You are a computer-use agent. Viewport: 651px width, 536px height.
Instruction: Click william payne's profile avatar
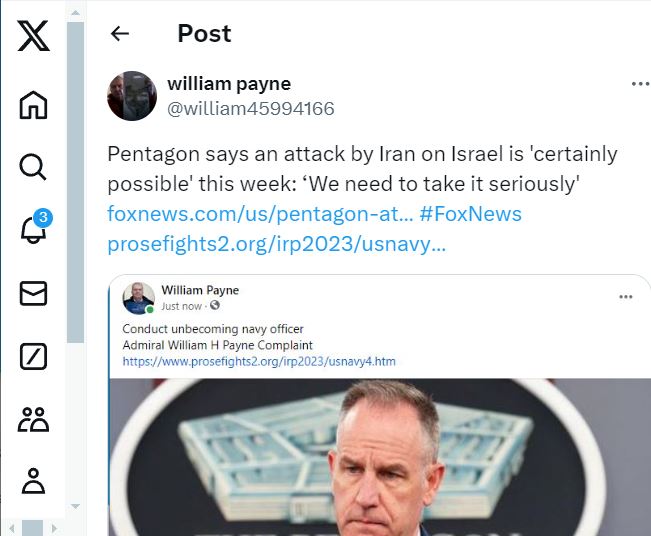click(132, 96)
